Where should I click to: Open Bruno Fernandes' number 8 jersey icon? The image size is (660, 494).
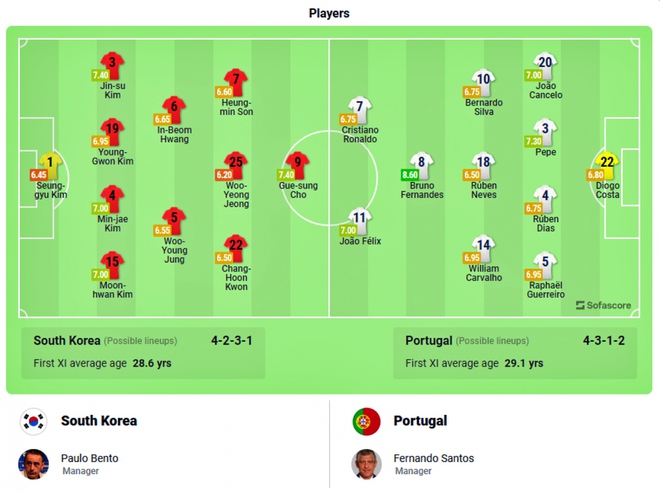[422, 165]
